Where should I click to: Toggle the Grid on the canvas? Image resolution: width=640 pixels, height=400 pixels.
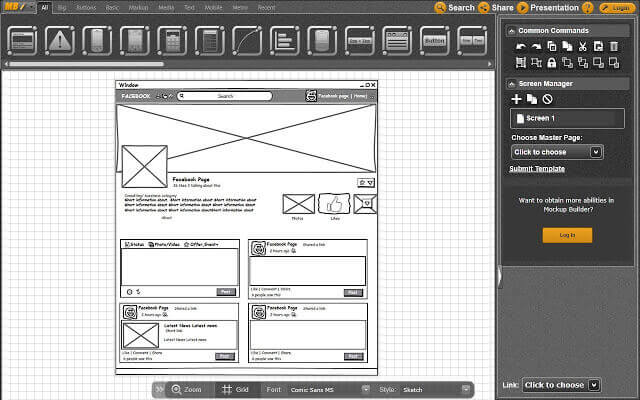235,389
